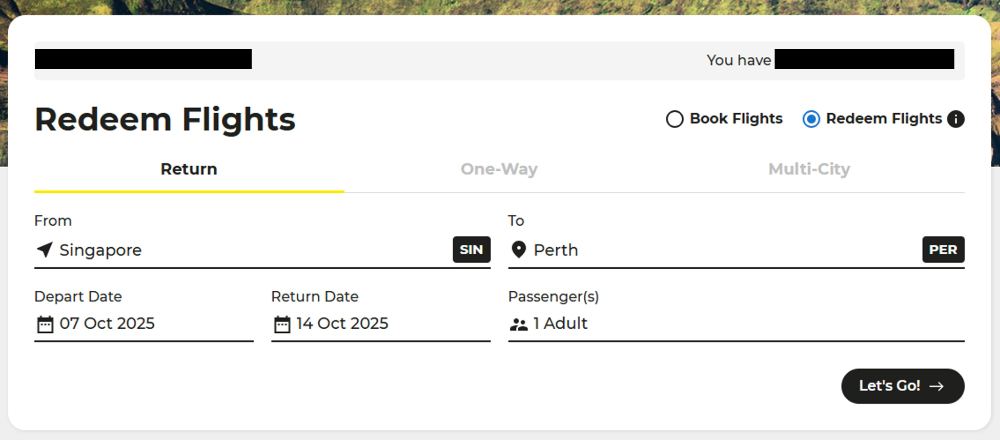Switch to the Return trip tab
1000x440 pixels.
pos(189,169)
